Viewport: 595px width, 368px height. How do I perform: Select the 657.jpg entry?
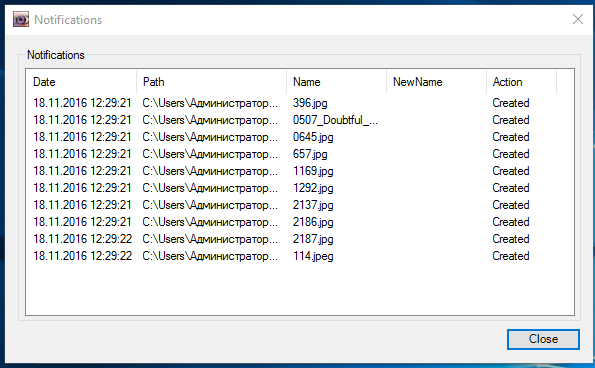pos(310,154)
